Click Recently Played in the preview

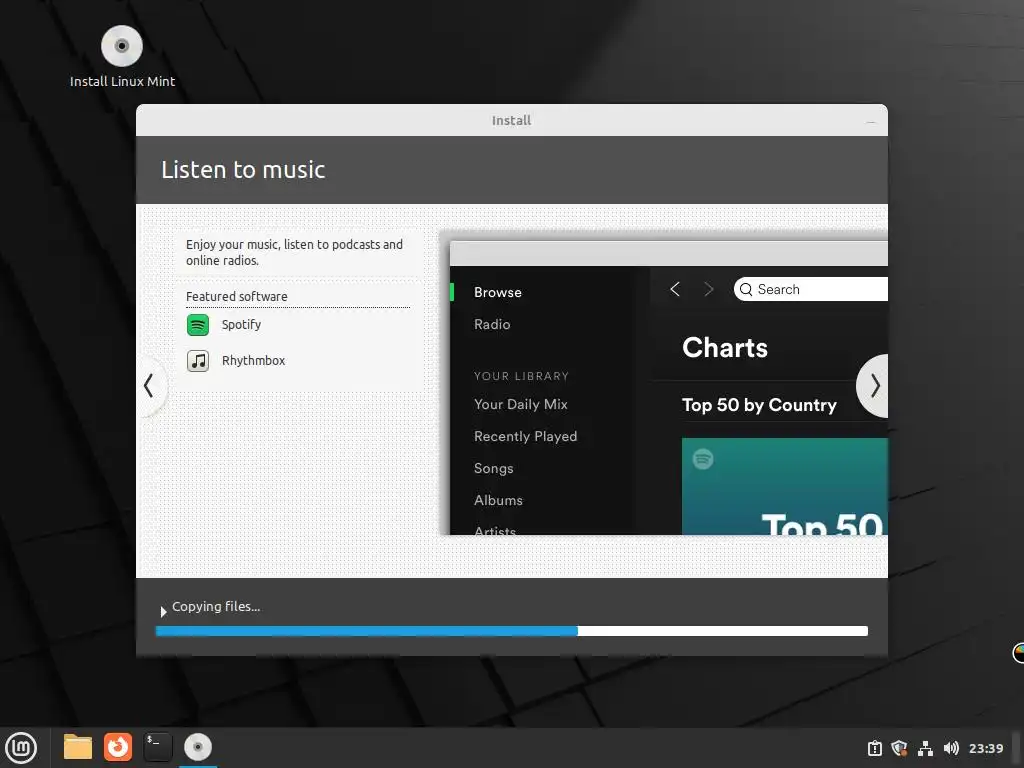coord(526,436)
